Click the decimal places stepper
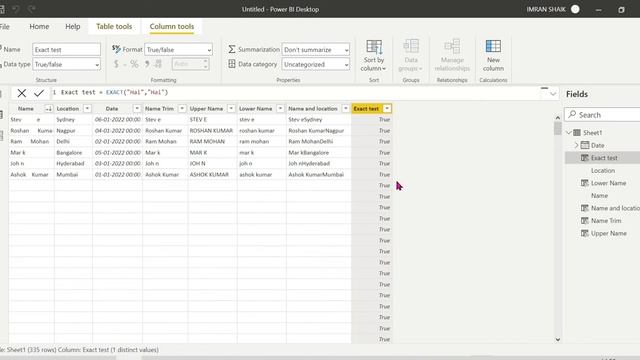The width and height of the screenshot is (640, 360). click(x=205, y=64)
